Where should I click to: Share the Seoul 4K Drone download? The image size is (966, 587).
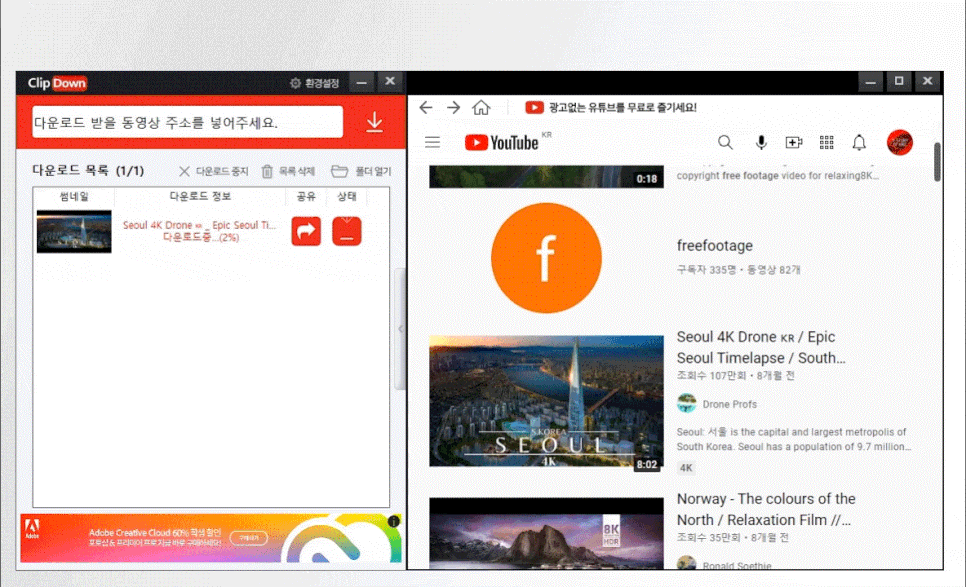click(x=306, y=231)
